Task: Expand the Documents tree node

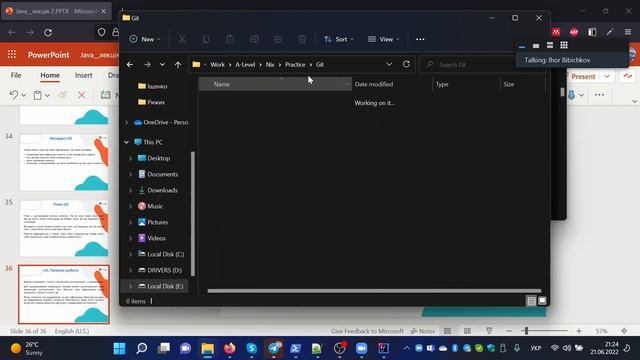Action: (131, 174)
